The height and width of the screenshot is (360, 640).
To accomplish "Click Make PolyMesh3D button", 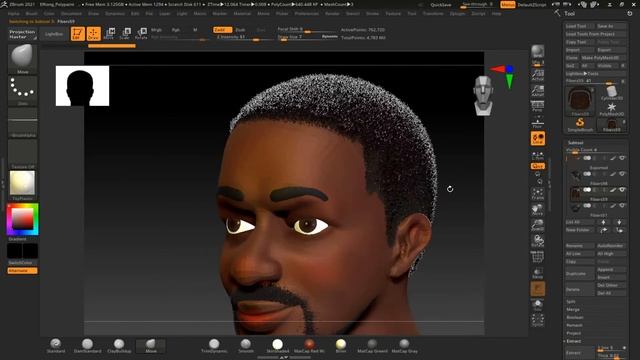I will tap(603, 58).
